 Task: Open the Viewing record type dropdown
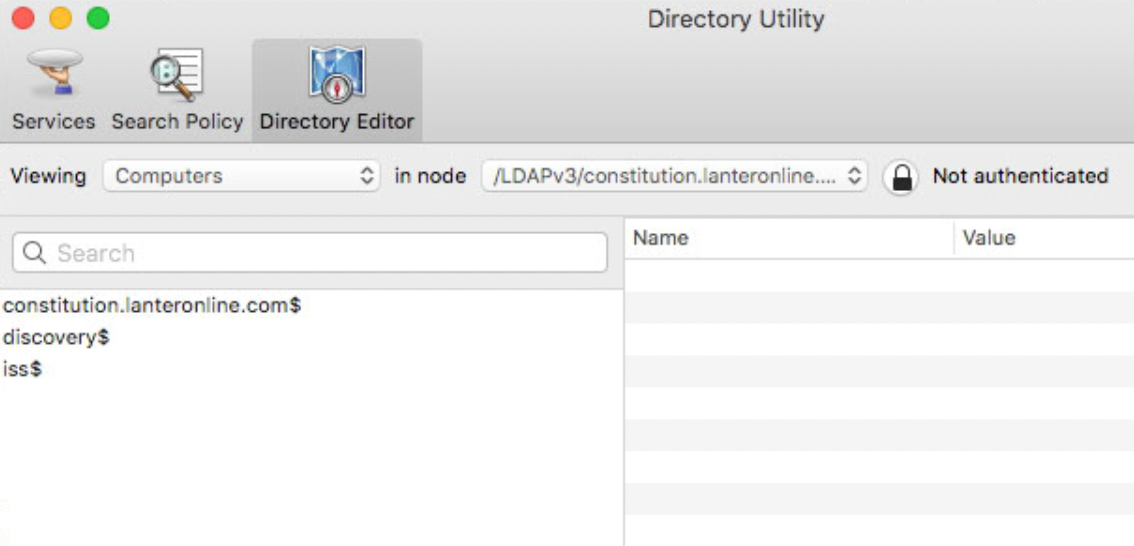(241, 176)
